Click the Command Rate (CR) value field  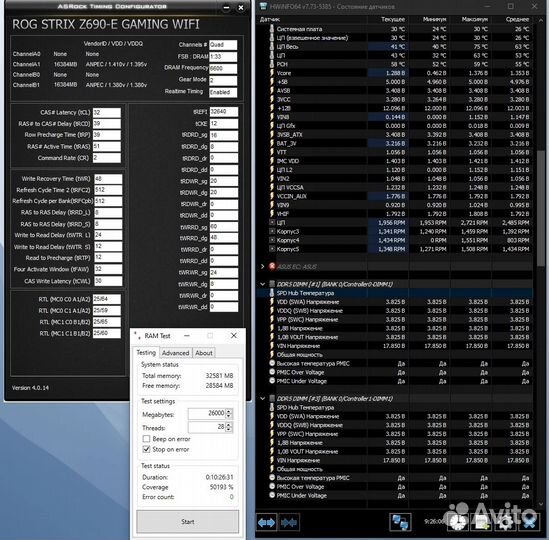point(107,158)
